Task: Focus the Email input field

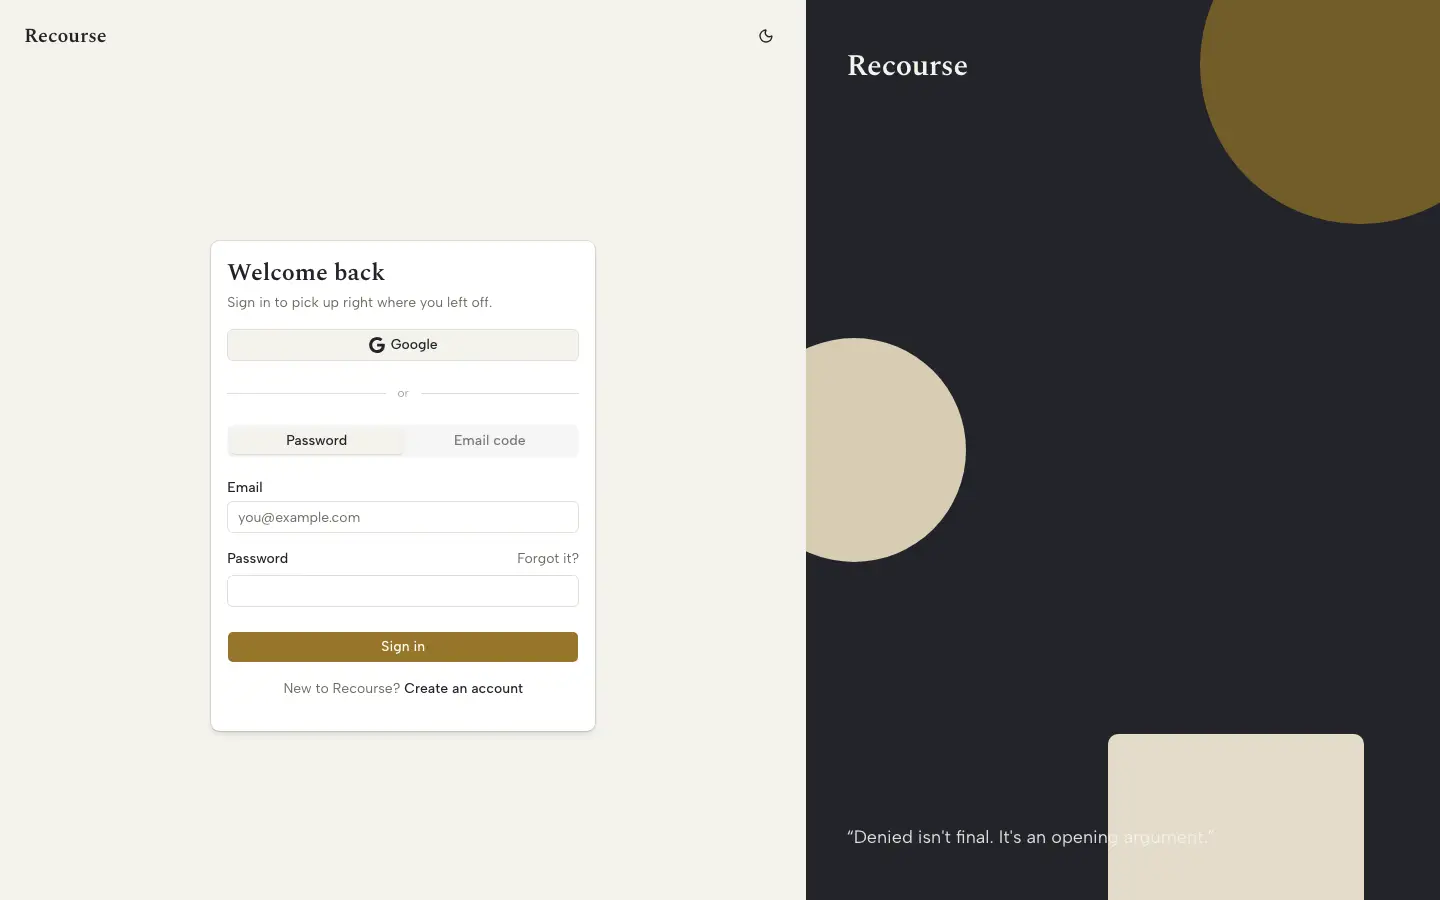Action: point(403,517)
